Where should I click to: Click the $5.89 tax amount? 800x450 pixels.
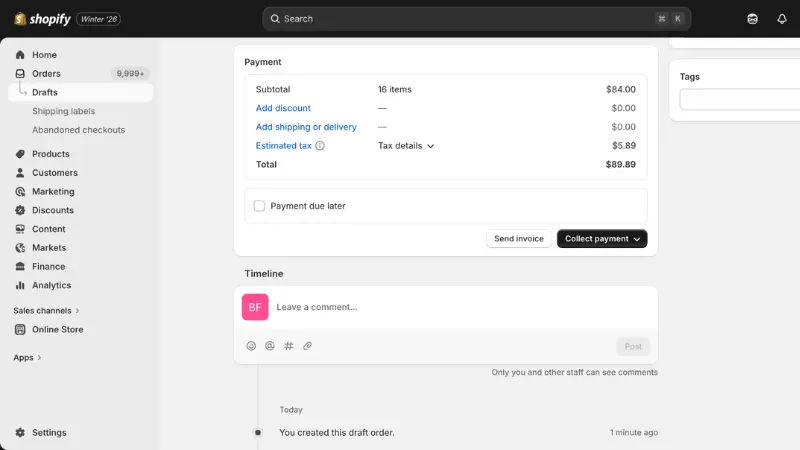point(624,146)
